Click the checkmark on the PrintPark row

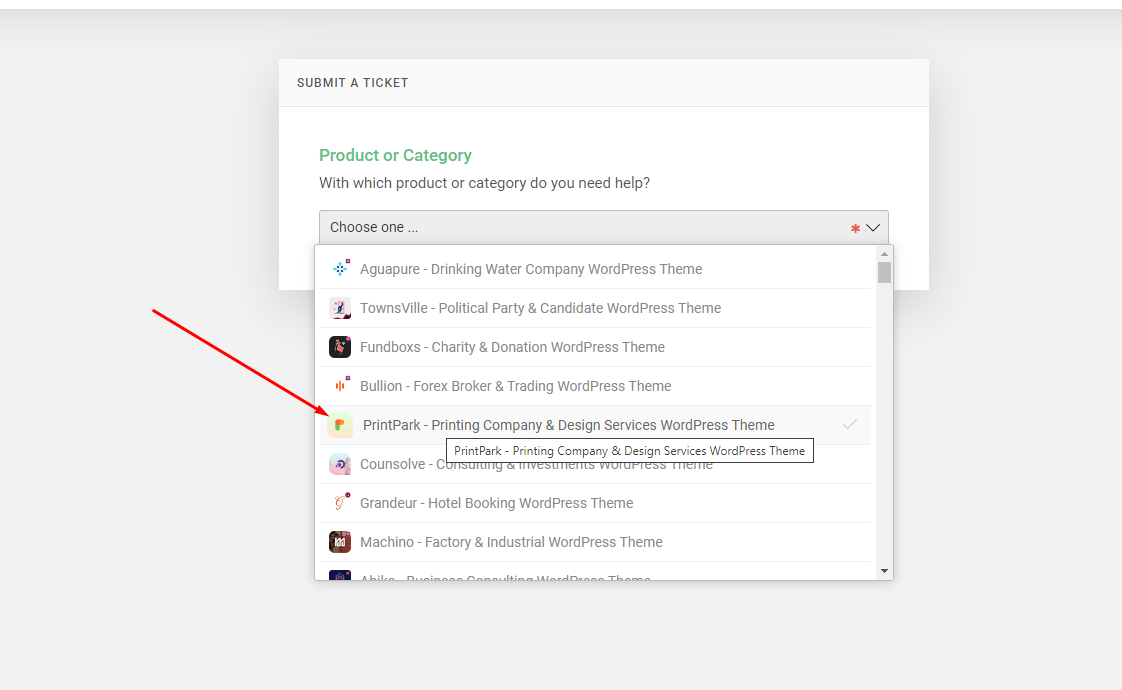[x=849, y=424]
